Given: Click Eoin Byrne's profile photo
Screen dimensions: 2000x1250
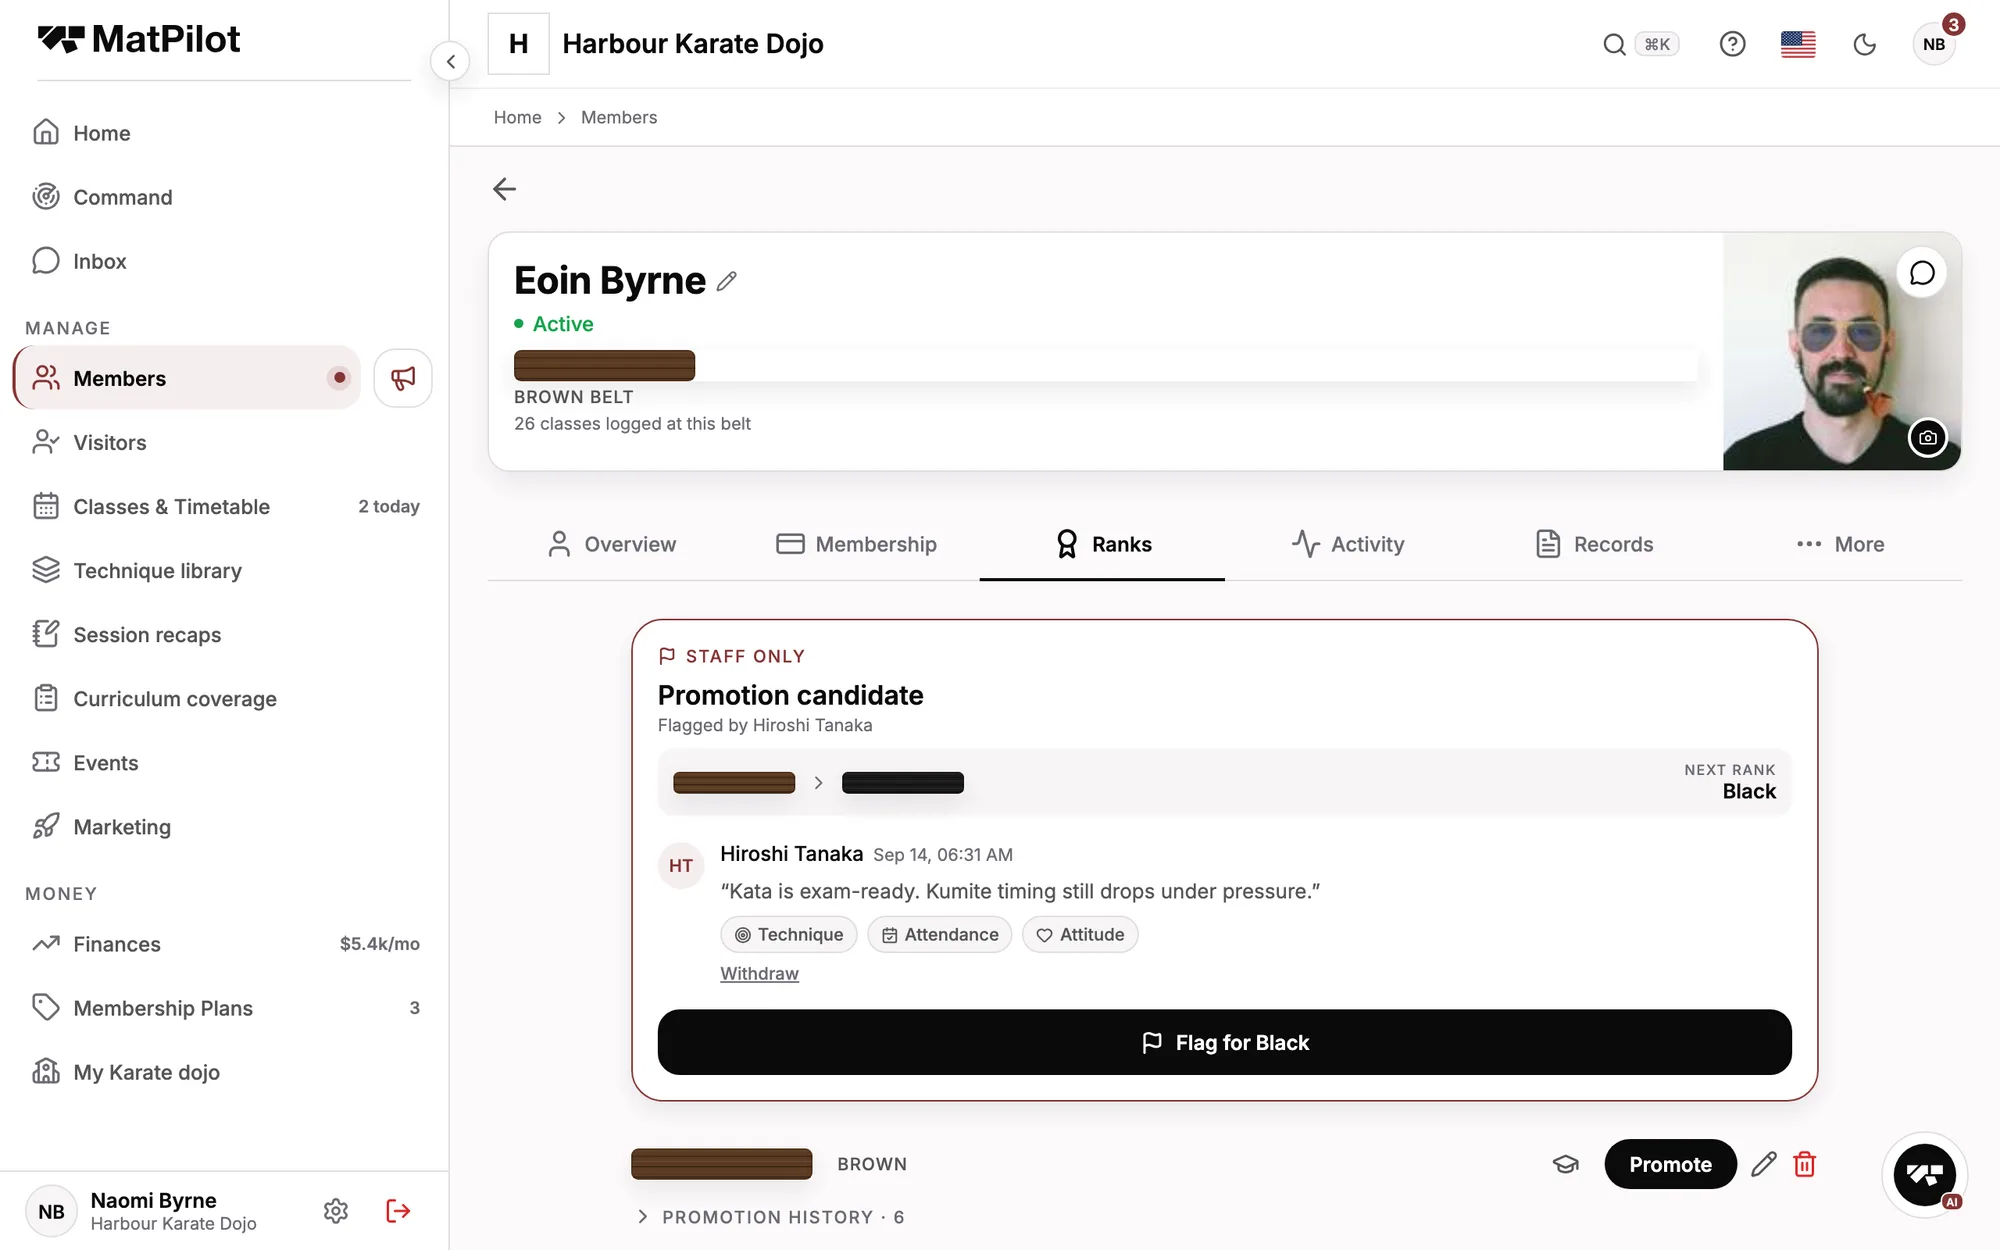Looking at the screenshot, I should pyautogui.click(x=1841, y=352).
